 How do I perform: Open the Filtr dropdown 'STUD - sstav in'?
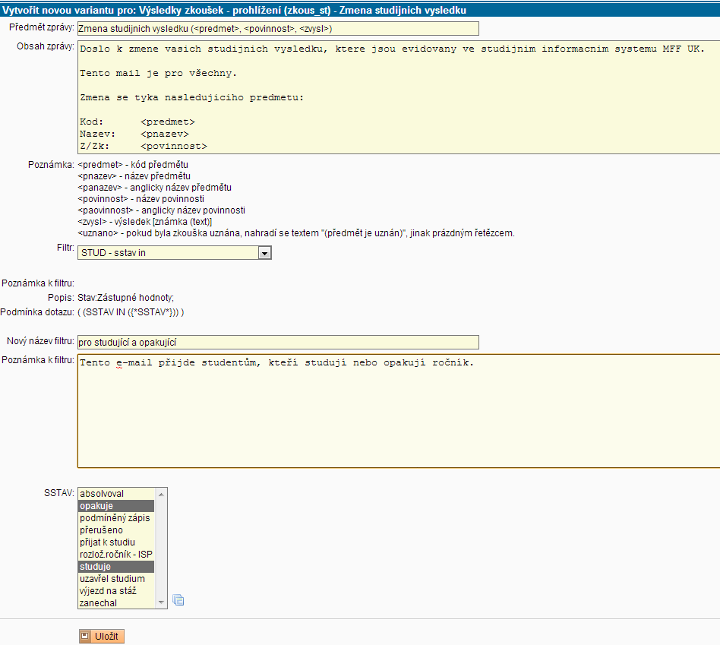(x=175, y=253)
